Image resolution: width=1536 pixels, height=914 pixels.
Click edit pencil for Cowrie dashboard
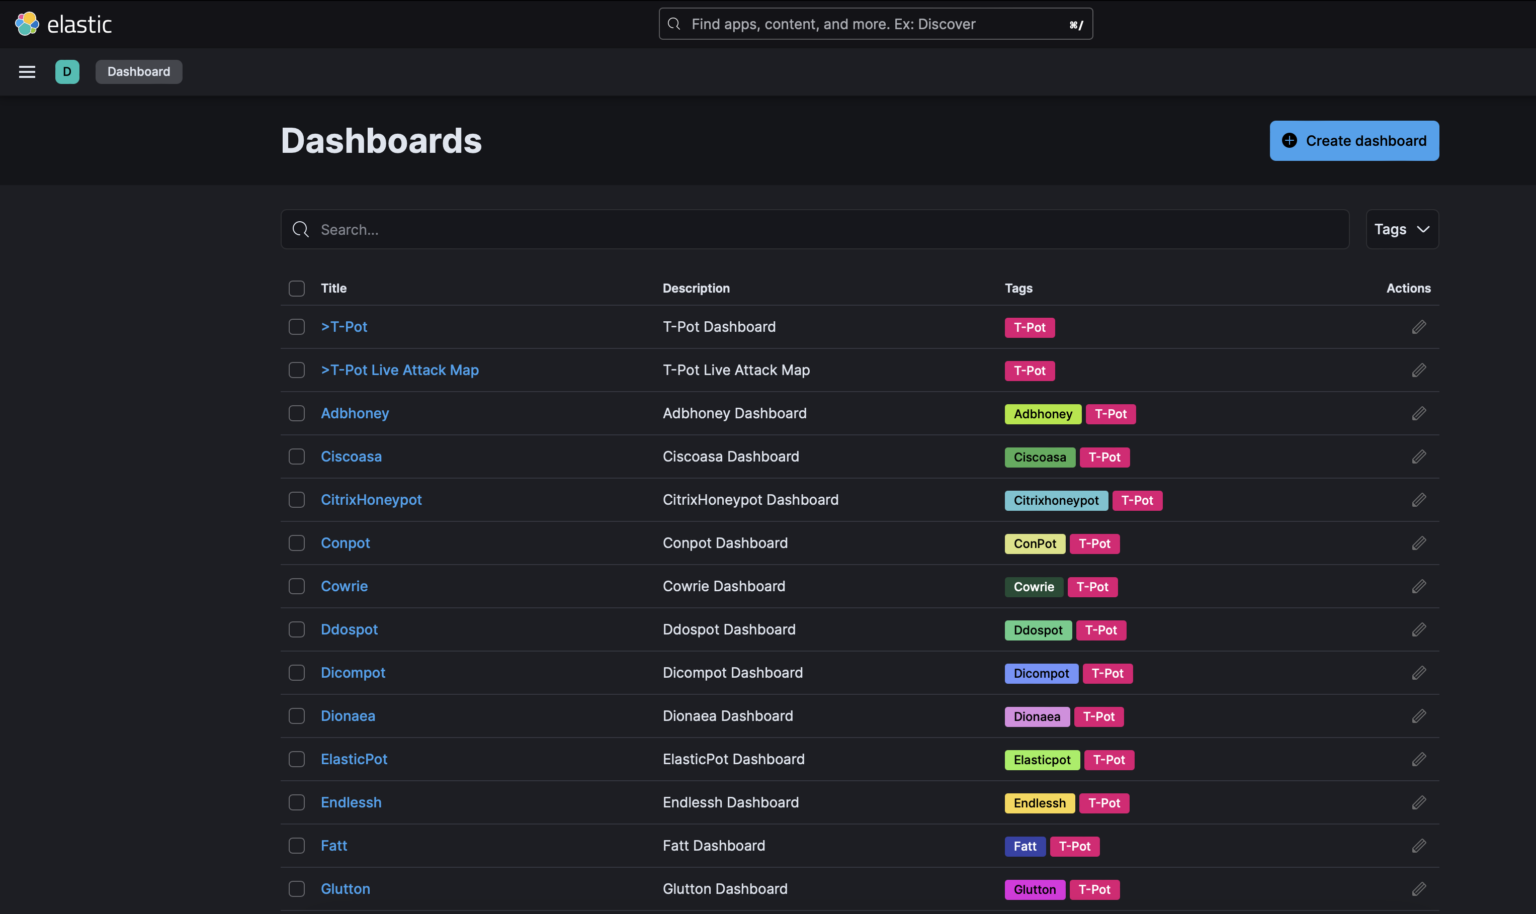1418,587
